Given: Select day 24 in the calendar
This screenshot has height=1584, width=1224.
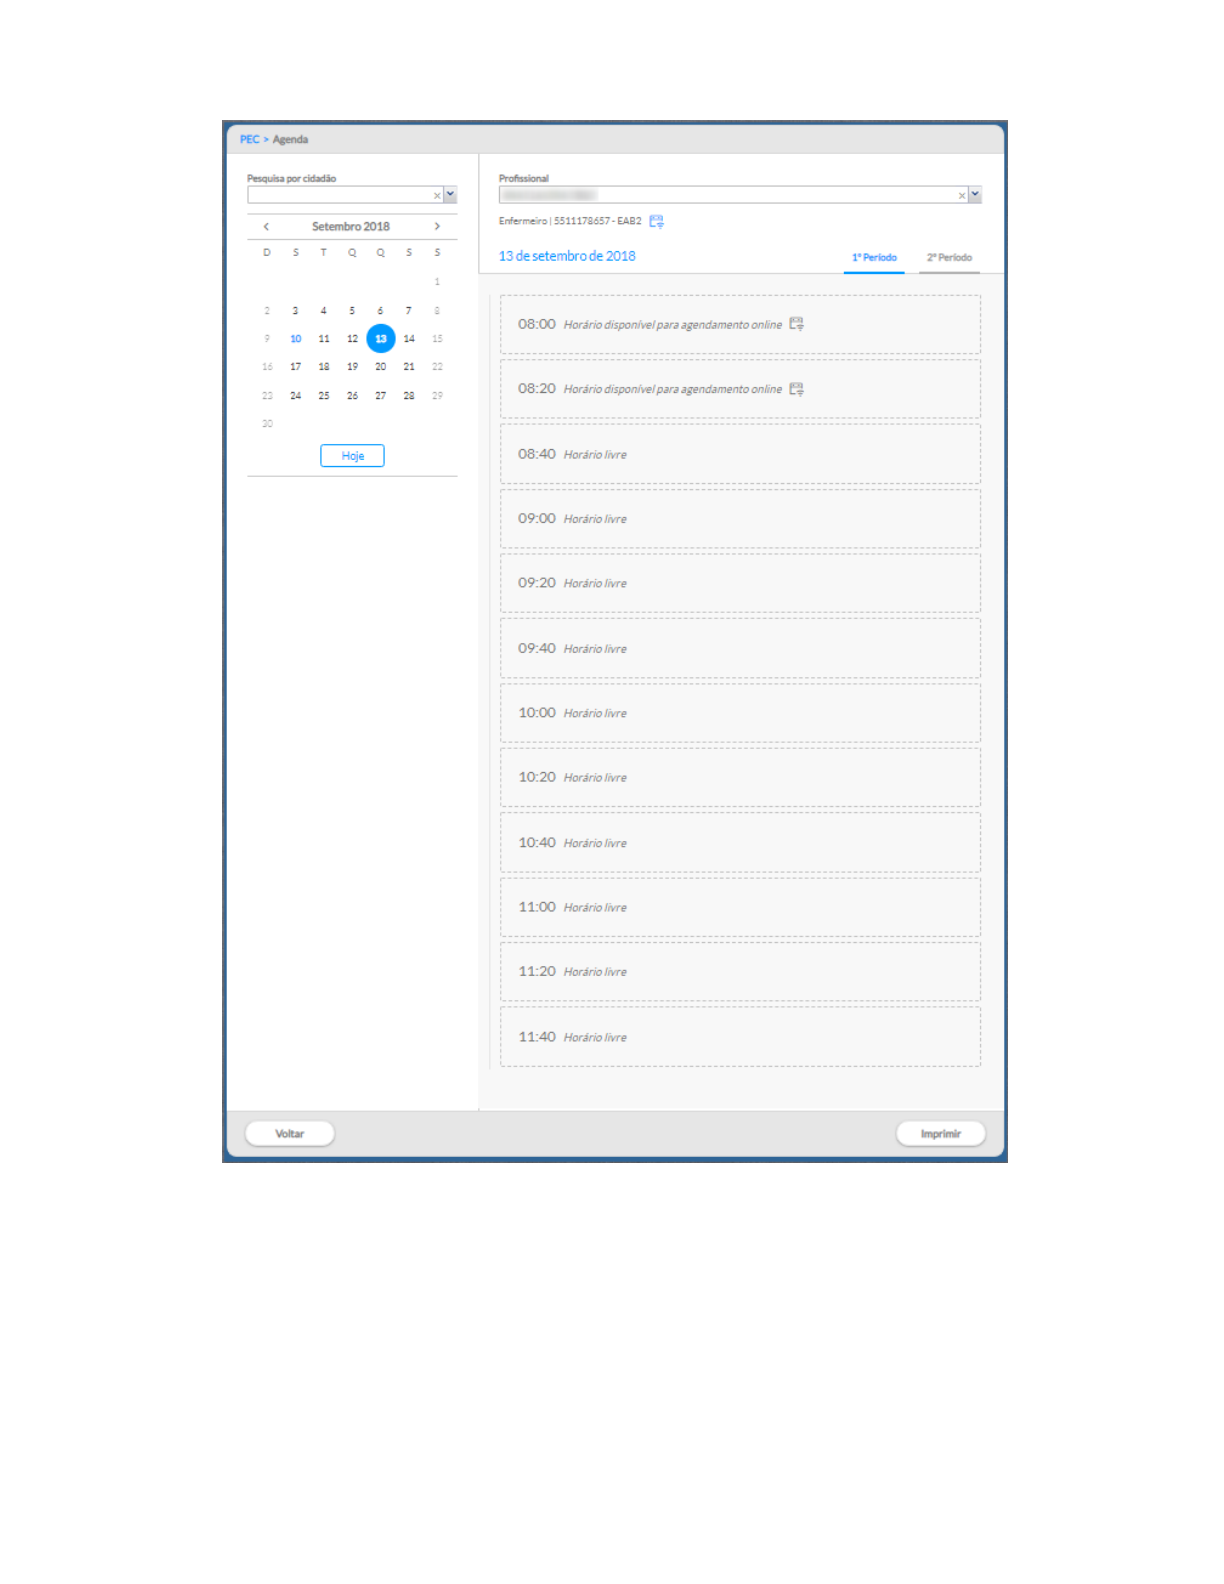Looking at the screenshot, I should (296, 396).
